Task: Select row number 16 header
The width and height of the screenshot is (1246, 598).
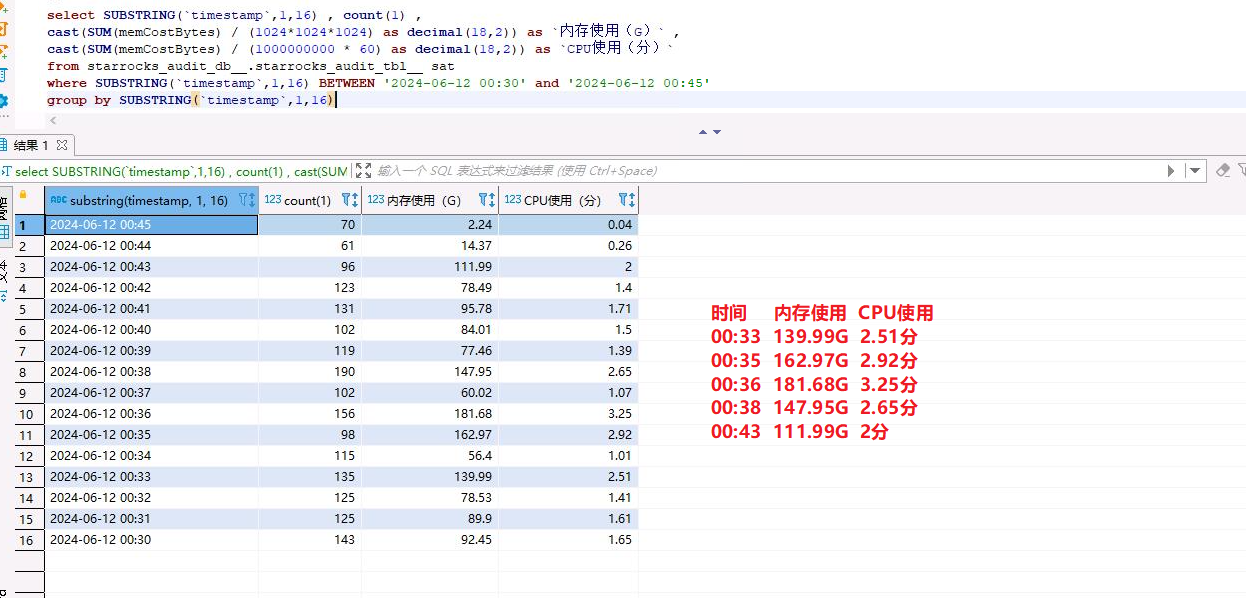Action: coord(29,540)
